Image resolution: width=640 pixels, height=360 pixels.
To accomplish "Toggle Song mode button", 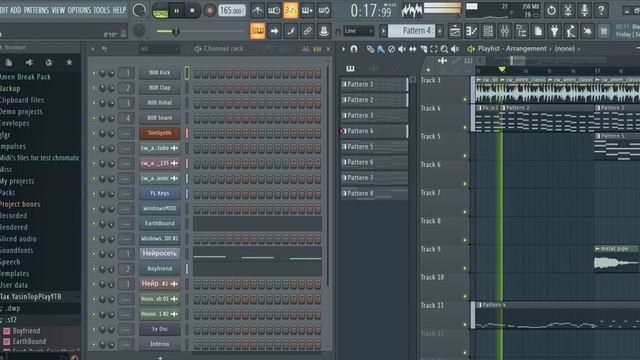I will pyautogui.click(x=160, y=11).
